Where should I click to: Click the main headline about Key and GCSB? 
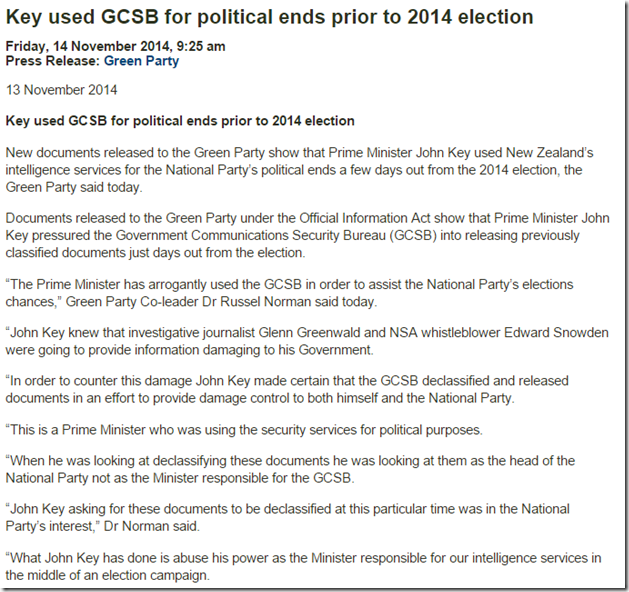[269, 18]
